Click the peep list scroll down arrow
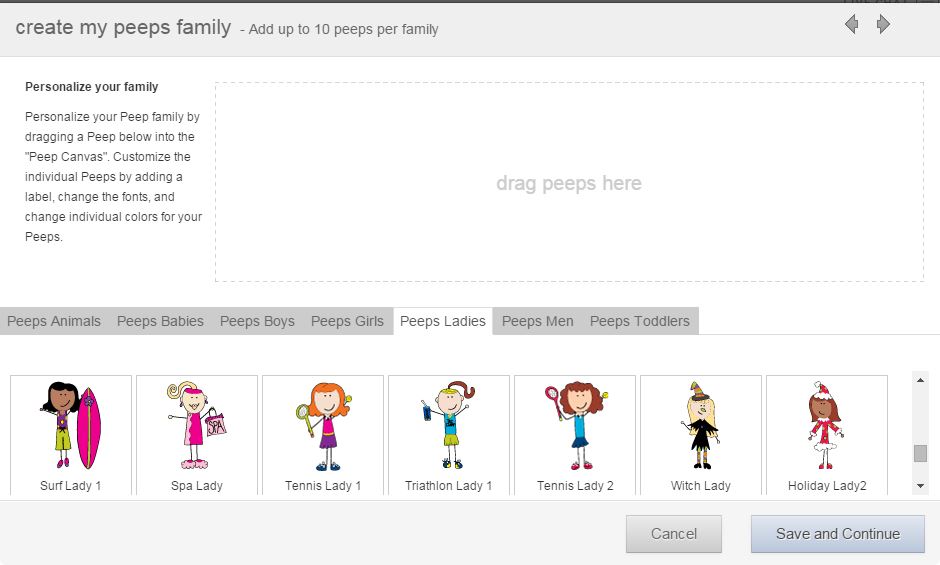 click(x=920, y=486)
